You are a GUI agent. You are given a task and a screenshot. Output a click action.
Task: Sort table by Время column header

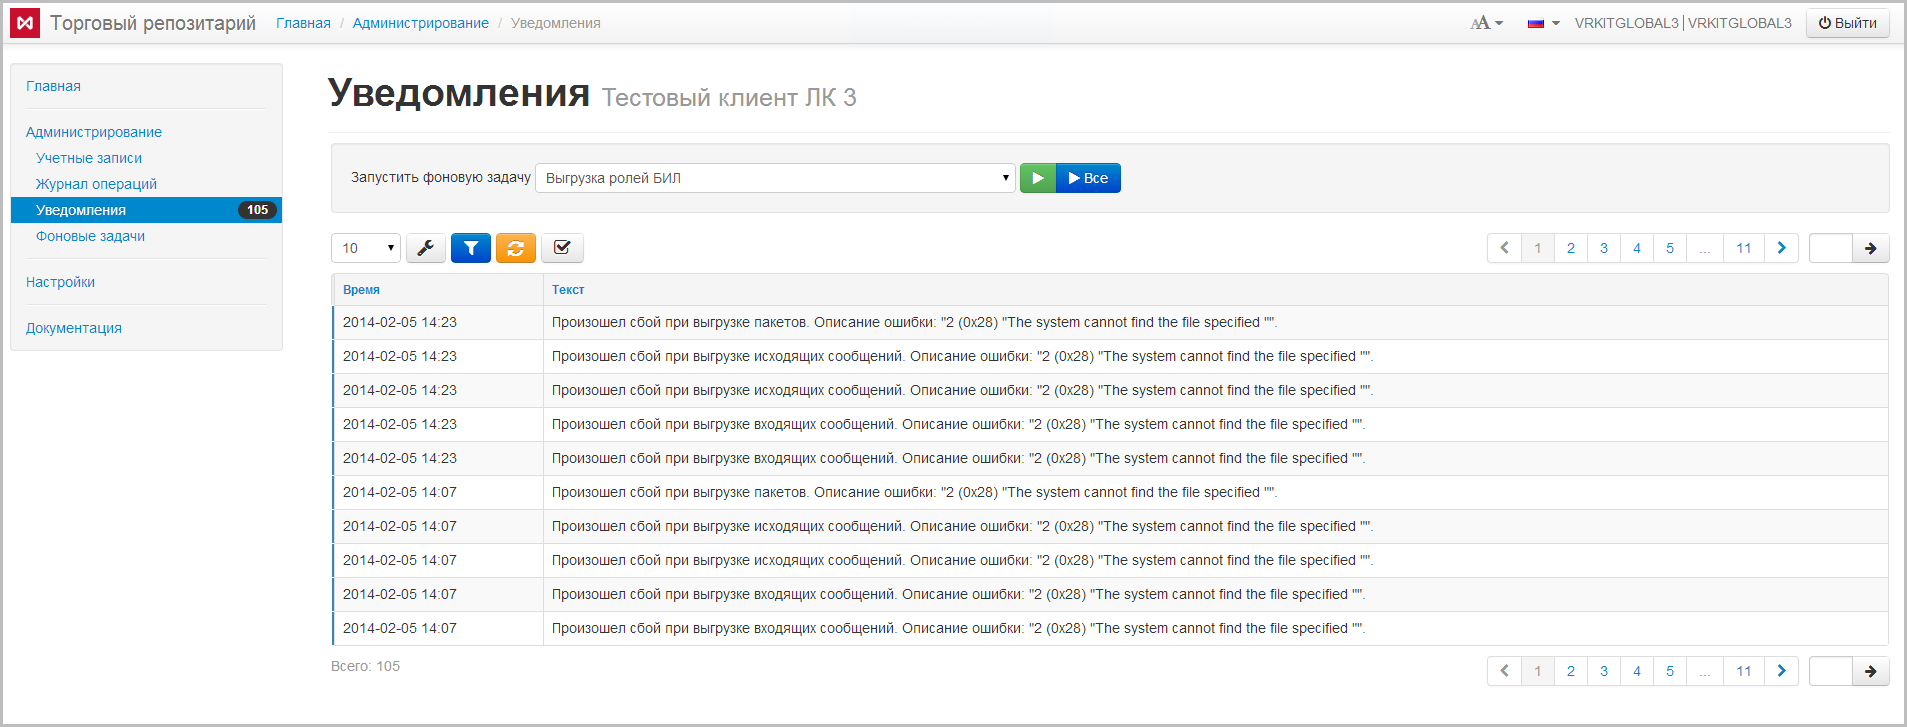pyautogui.click(x=361, y=290)
